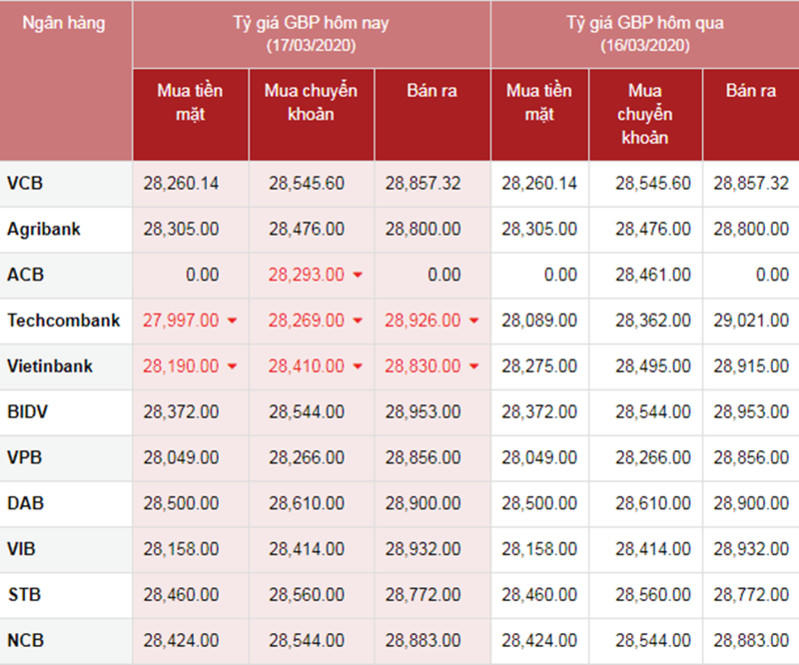Select VCB today's cash rate 28,260.14

(x=181, y=183)
